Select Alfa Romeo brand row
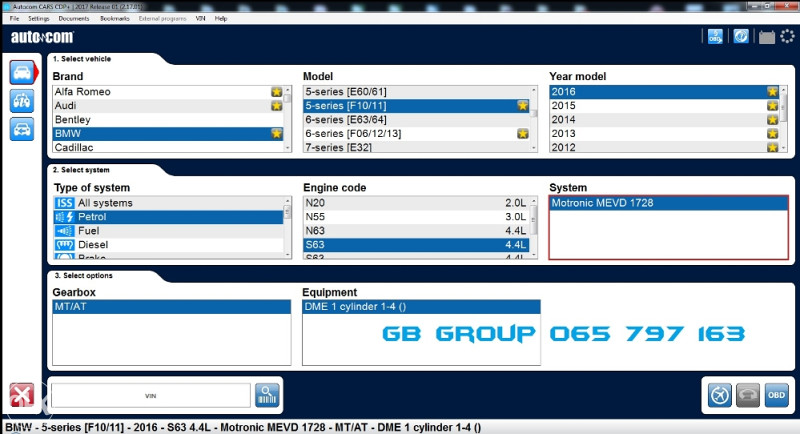The width and height of the screenshot is (800, 434). click(x=168, y=92)
